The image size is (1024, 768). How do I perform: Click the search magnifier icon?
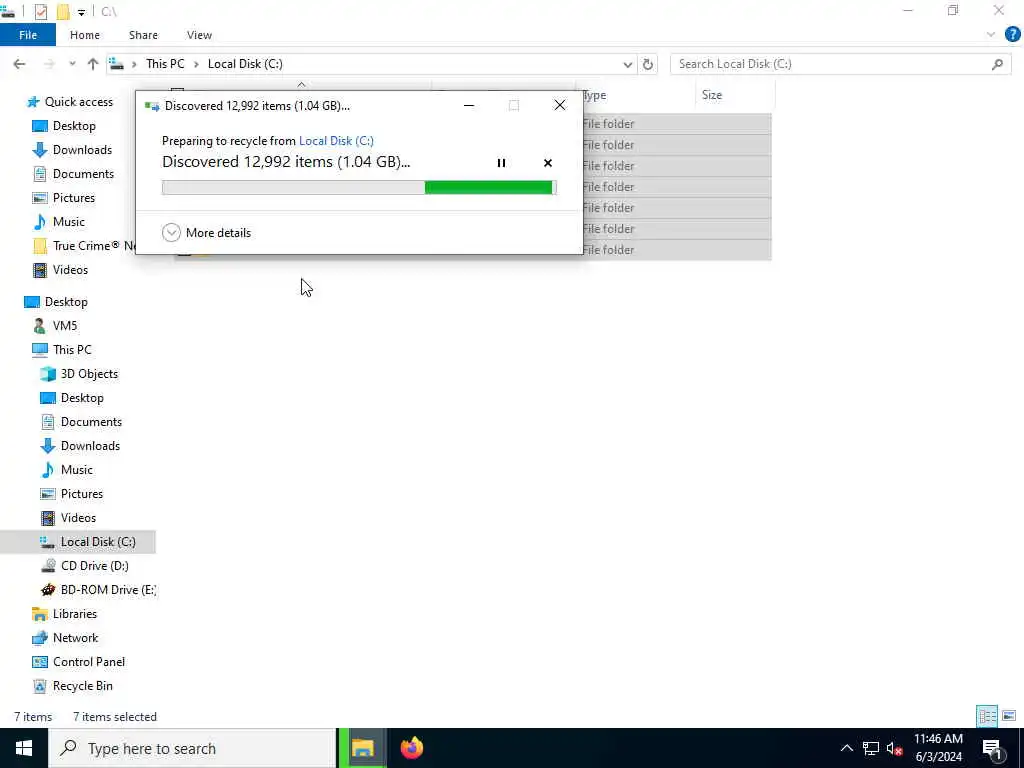point(997,64)
